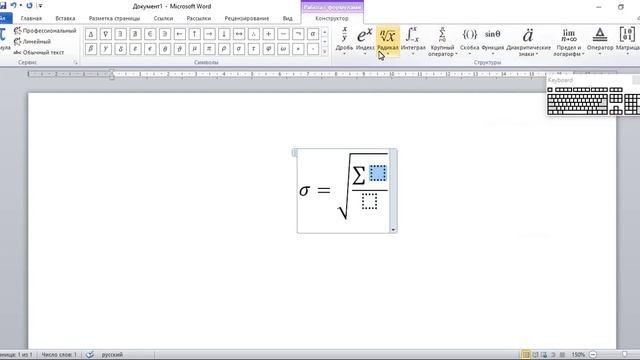Image resolution: width=640 pixels, height=360 pixels.
Task: Open the Скобка bracket structures dropdown
Action: pos(469,41)
